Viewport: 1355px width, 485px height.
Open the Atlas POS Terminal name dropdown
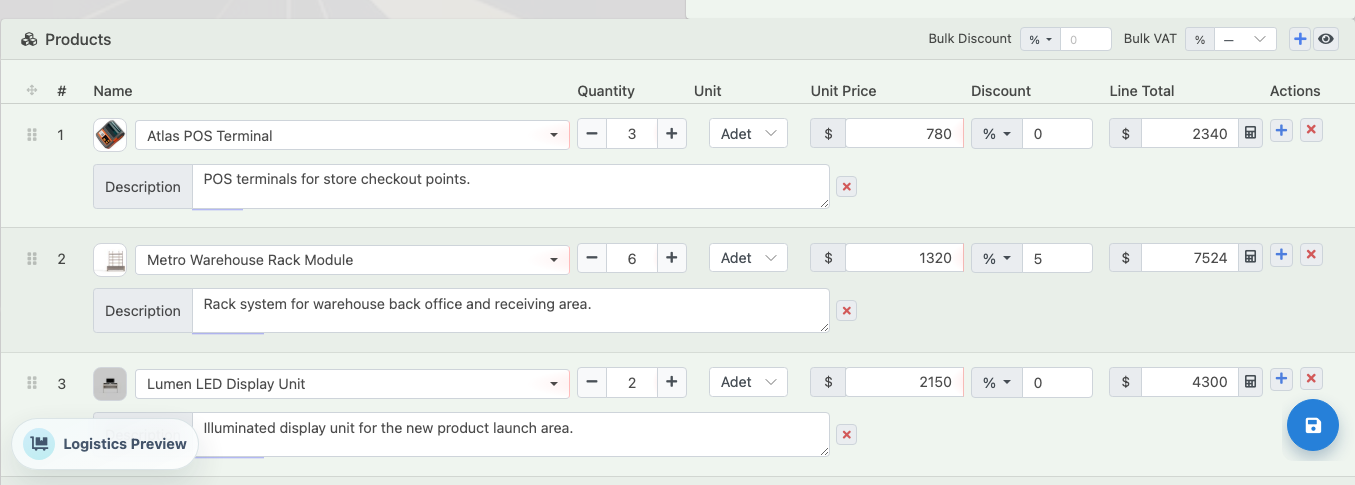352,135
